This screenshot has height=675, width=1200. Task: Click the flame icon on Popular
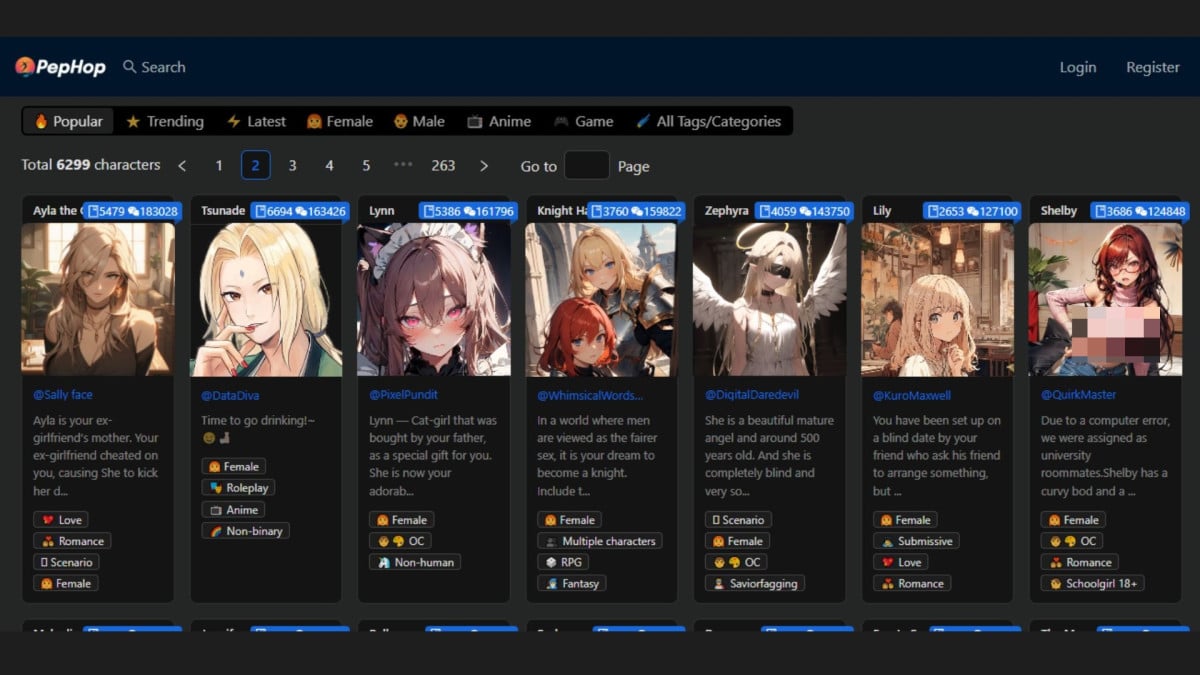point(41,121)
